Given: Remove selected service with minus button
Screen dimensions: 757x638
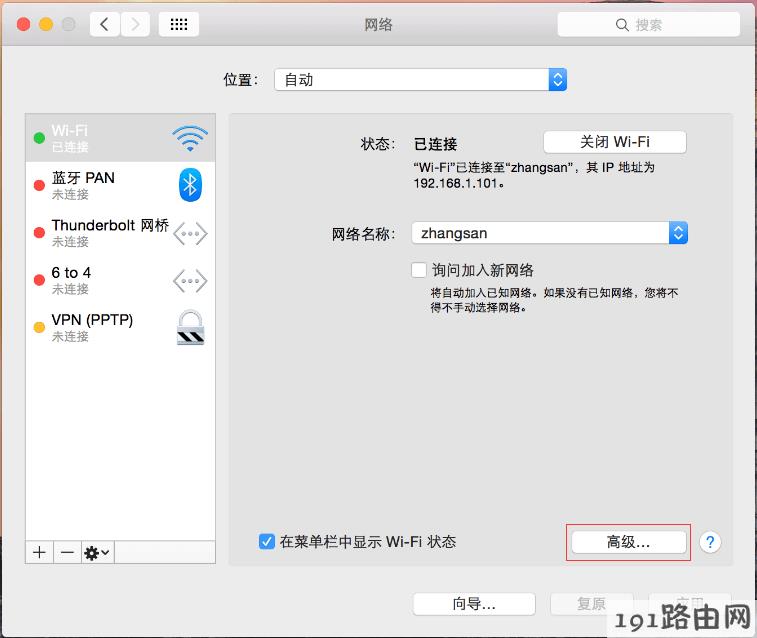Looking at the screenshot, I should [68, 552].
